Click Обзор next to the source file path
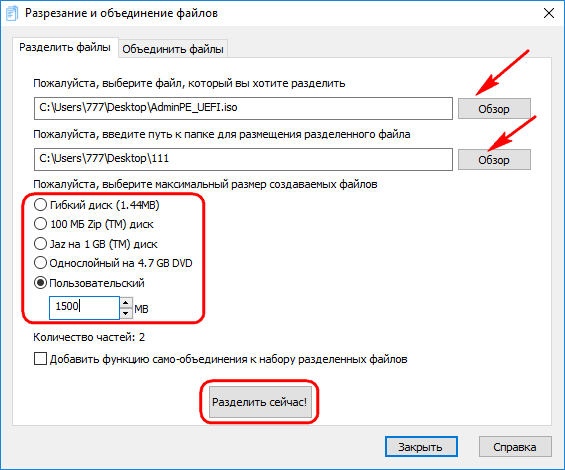Viewport: 565px width, 470px height. point(494,108)
